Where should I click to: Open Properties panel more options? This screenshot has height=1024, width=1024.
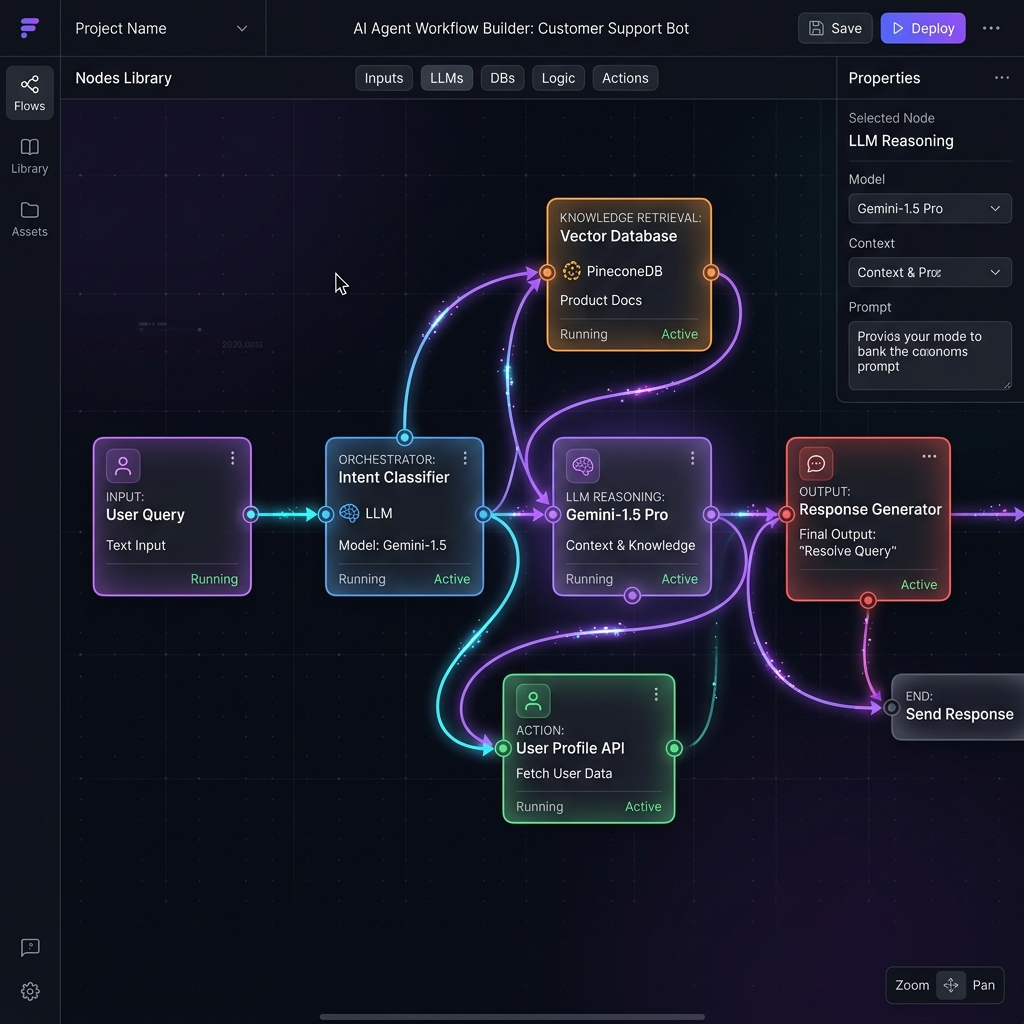1002,78
